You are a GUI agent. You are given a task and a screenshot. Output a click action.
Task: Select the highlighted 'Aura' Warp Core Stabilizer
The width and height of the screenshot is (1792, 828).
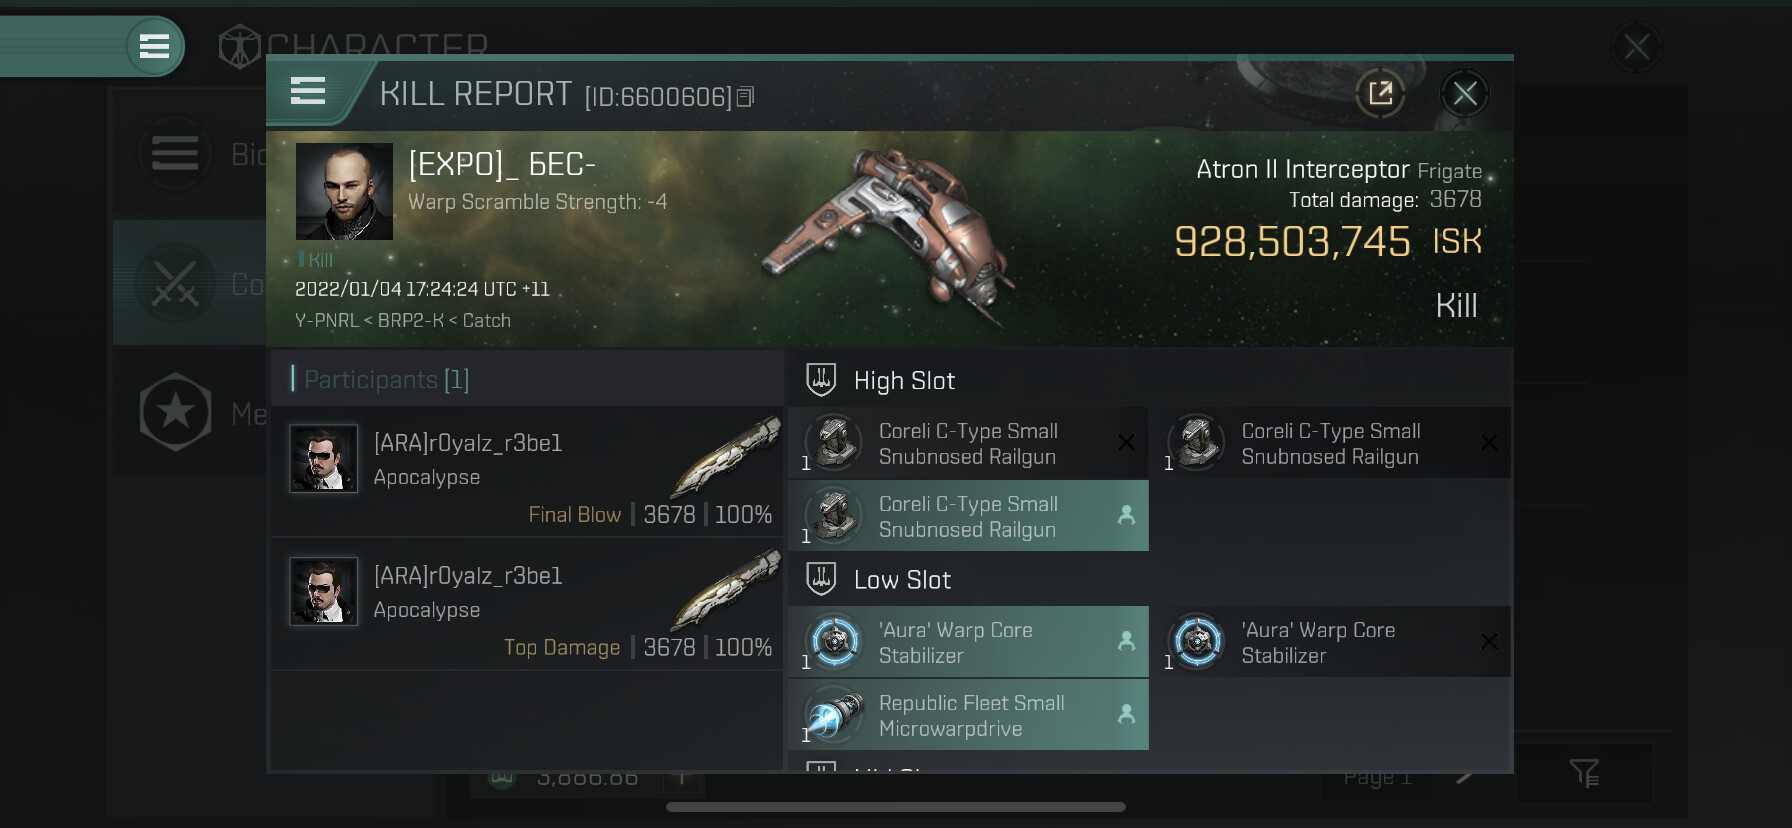967,642
